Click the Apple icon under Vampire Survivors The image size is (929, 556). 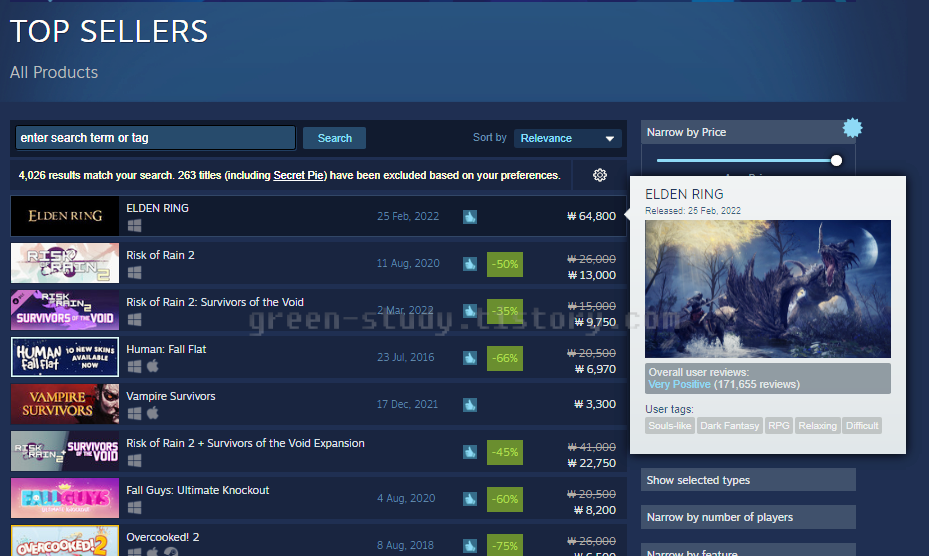(x=153, y=413)
